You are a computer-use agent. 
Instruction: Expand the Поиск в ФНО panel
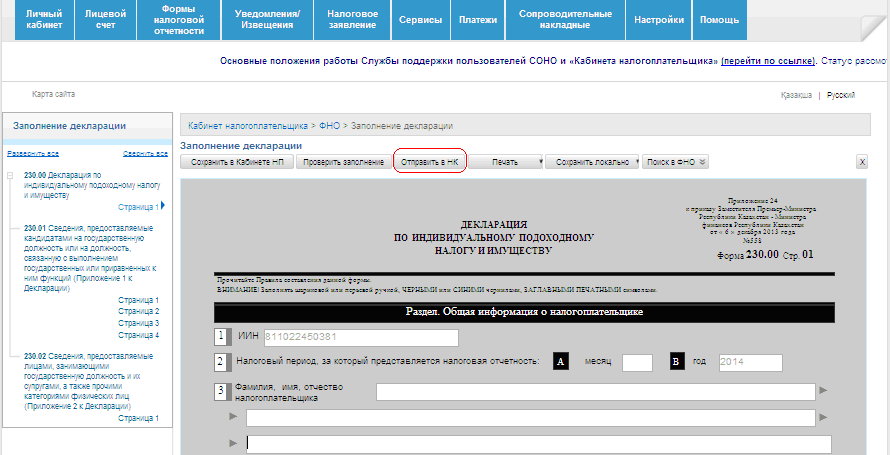[703, 162]
